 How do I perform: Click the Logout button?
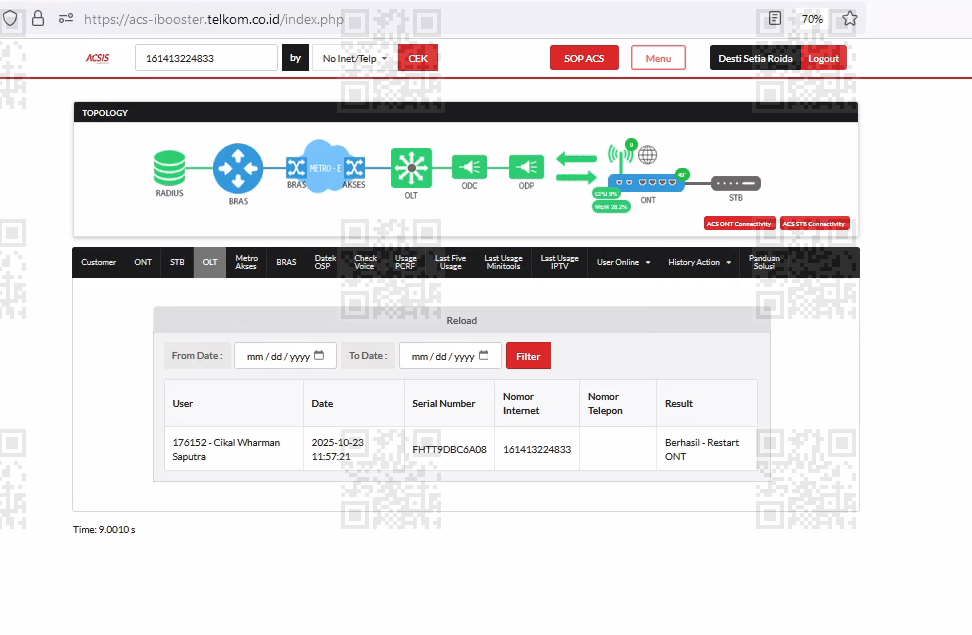tap(824, 58)
